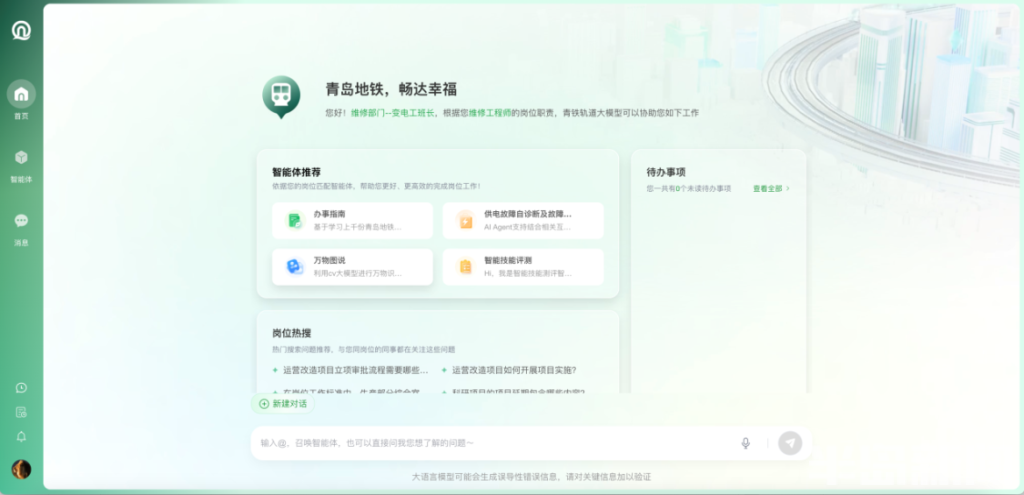Go to 首页 home in sidebar
Image resolution: width=1024 pixels, height=495 pixels.
coord(22,99)
